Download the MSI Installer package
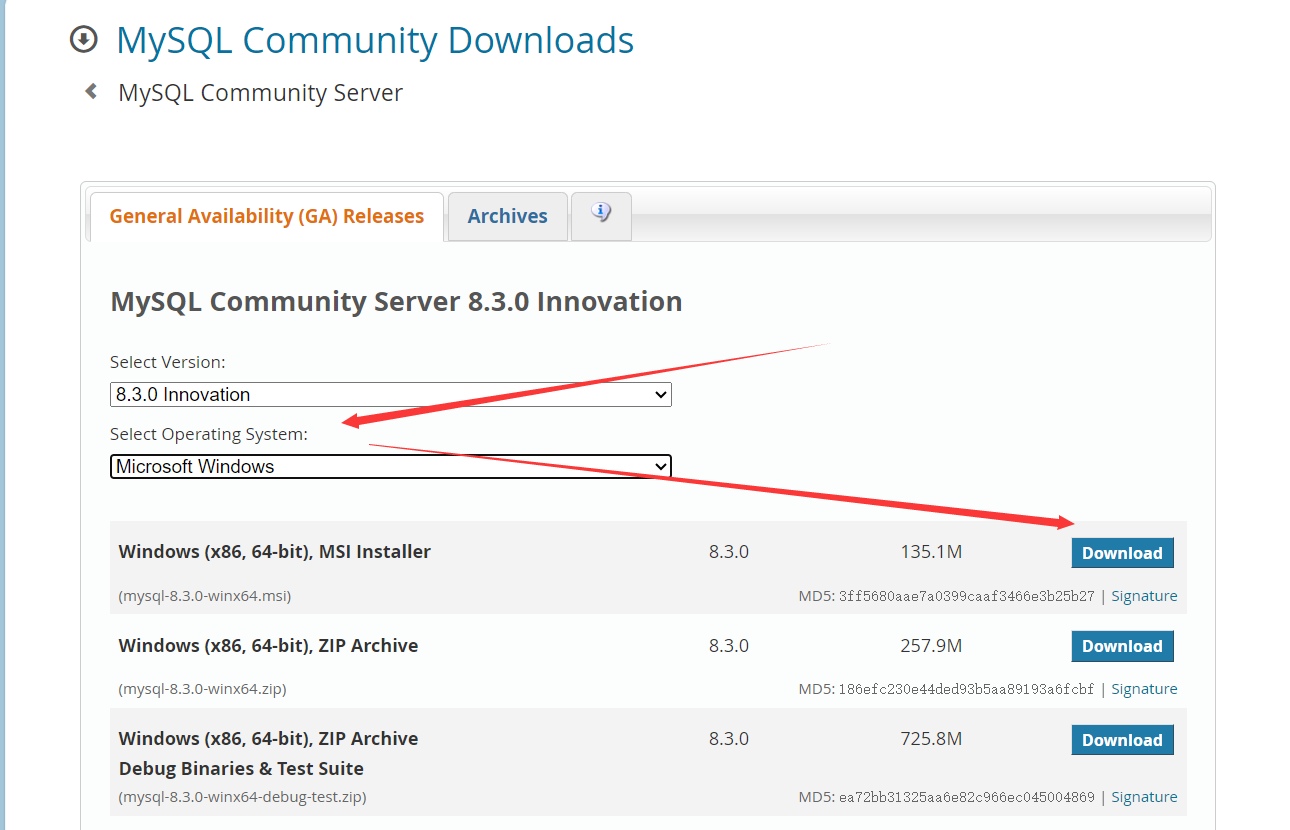 (1122, 553)
